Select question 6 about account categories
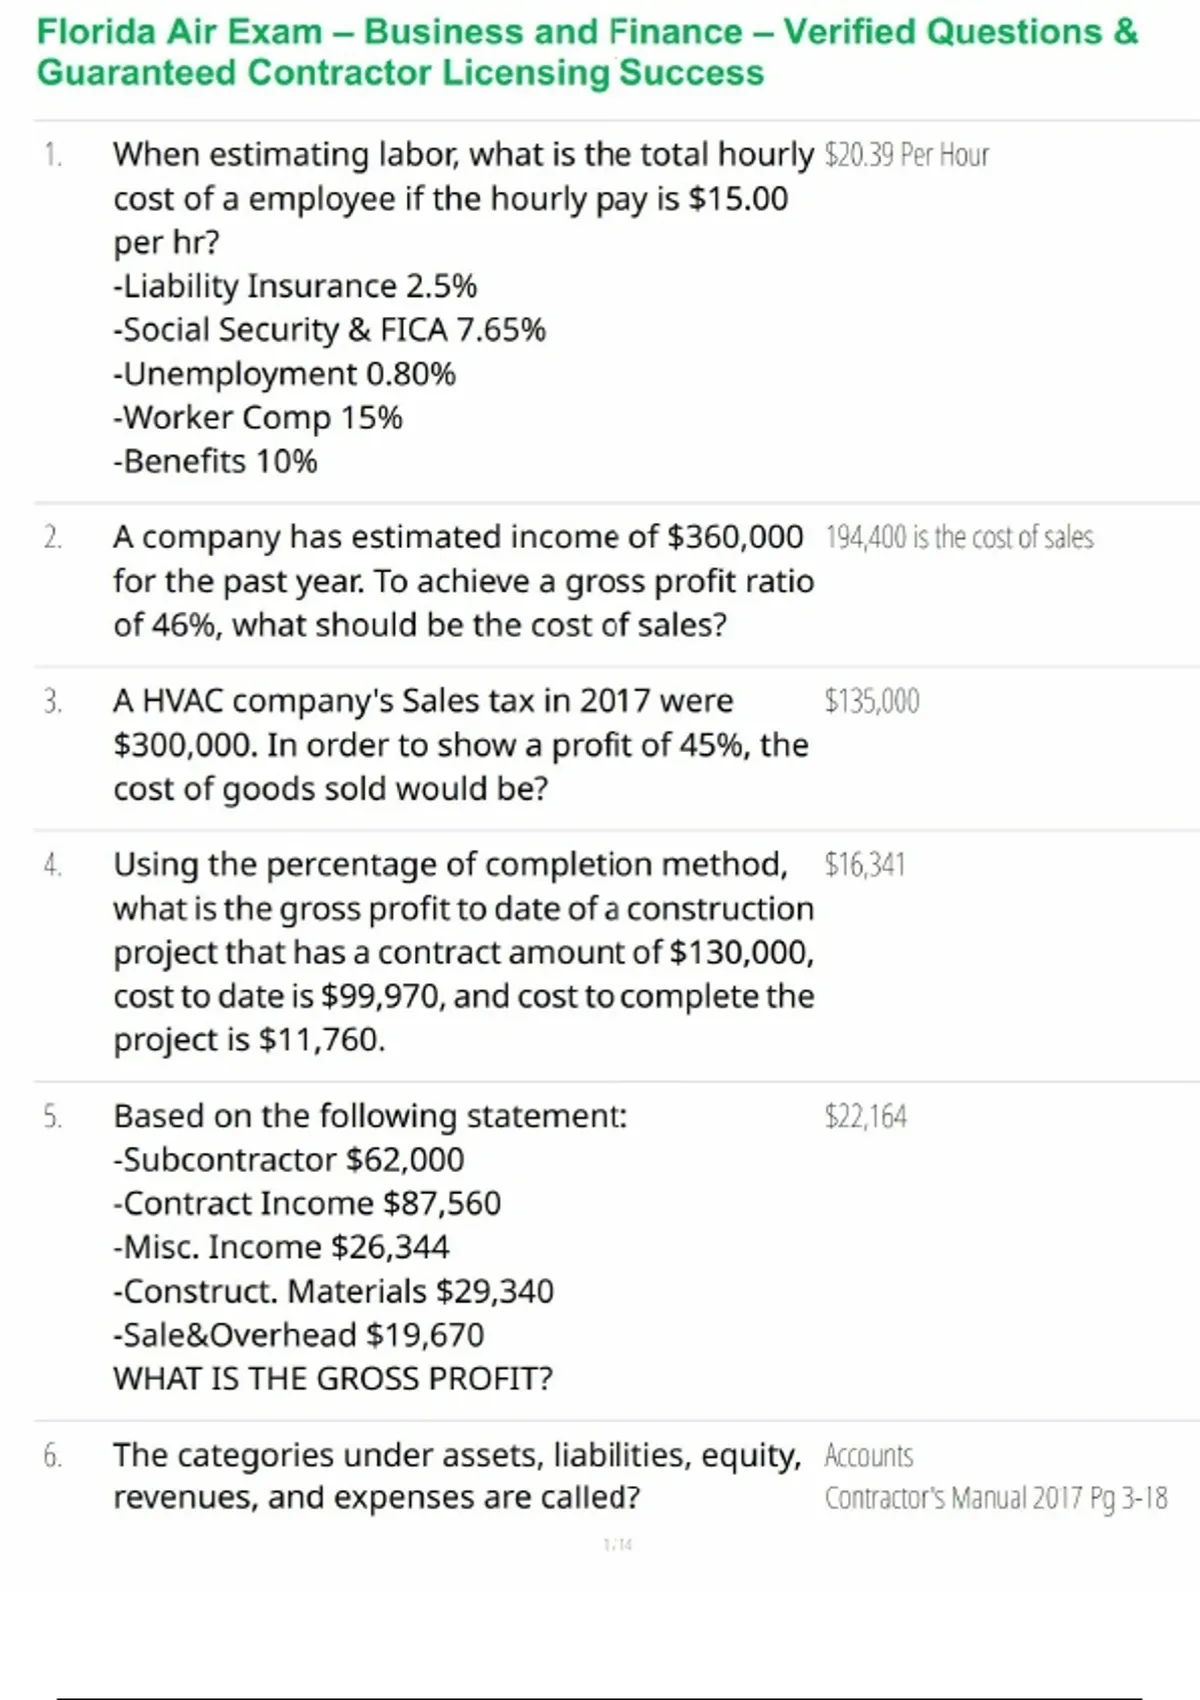1200x1700 pixels. (x=457, y=1477)
